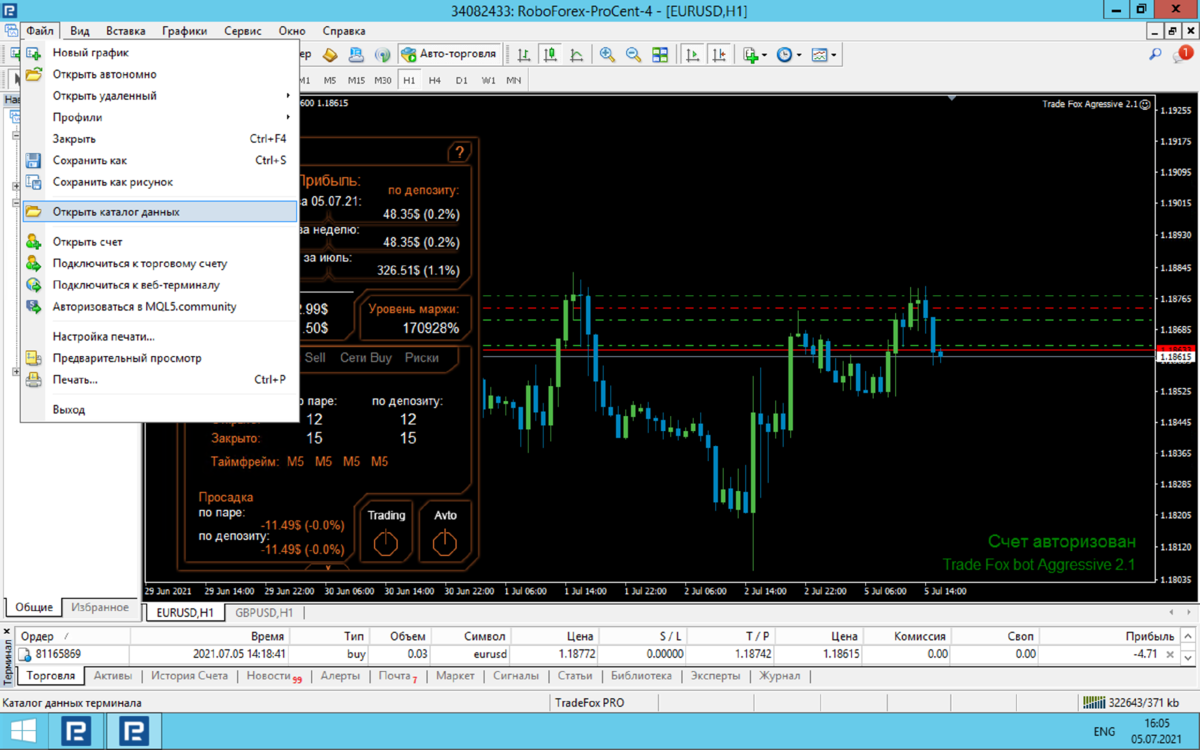Open the Вид menu
1200x750 pixels.
click(80, 31)
